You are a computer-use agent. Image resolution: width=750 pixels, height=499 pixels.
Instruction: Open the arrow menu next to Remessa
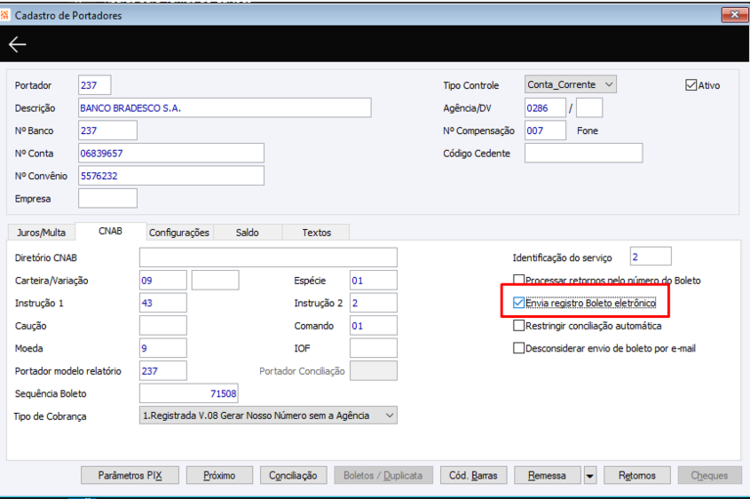point(590,476)
